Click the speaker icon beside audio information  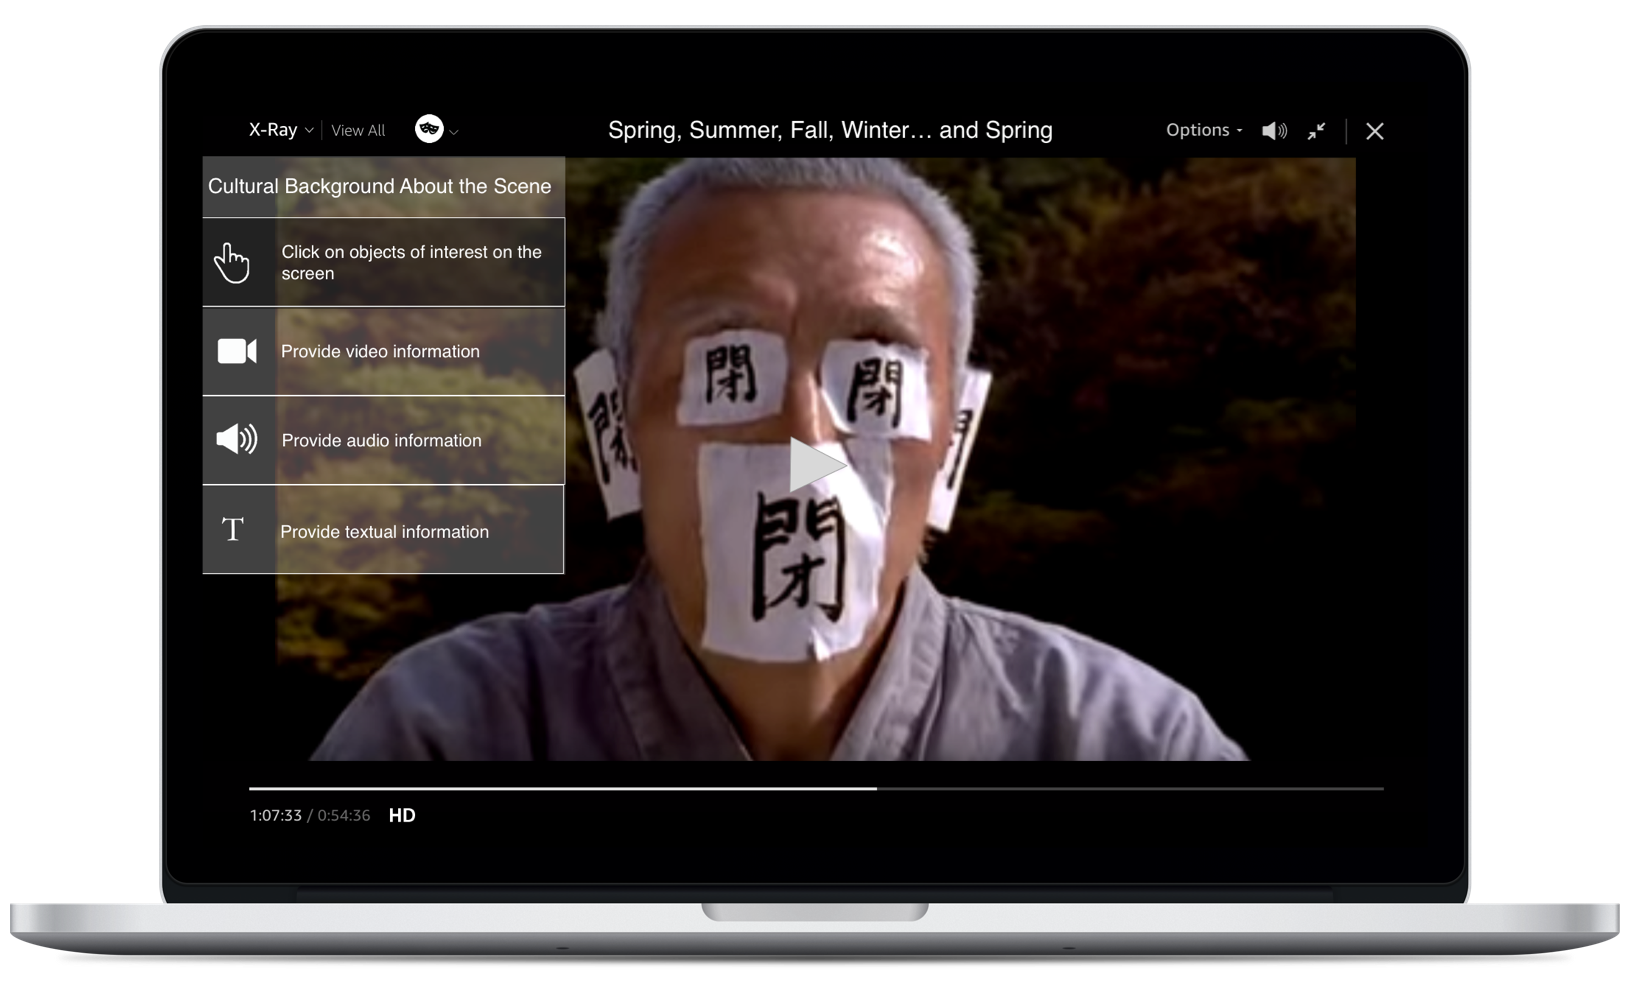pos(237,439)
